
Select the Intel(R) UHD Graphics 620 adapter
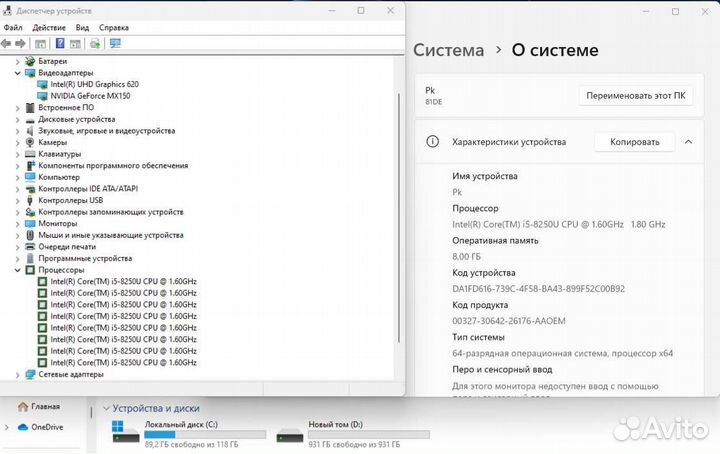pos(94,84)
